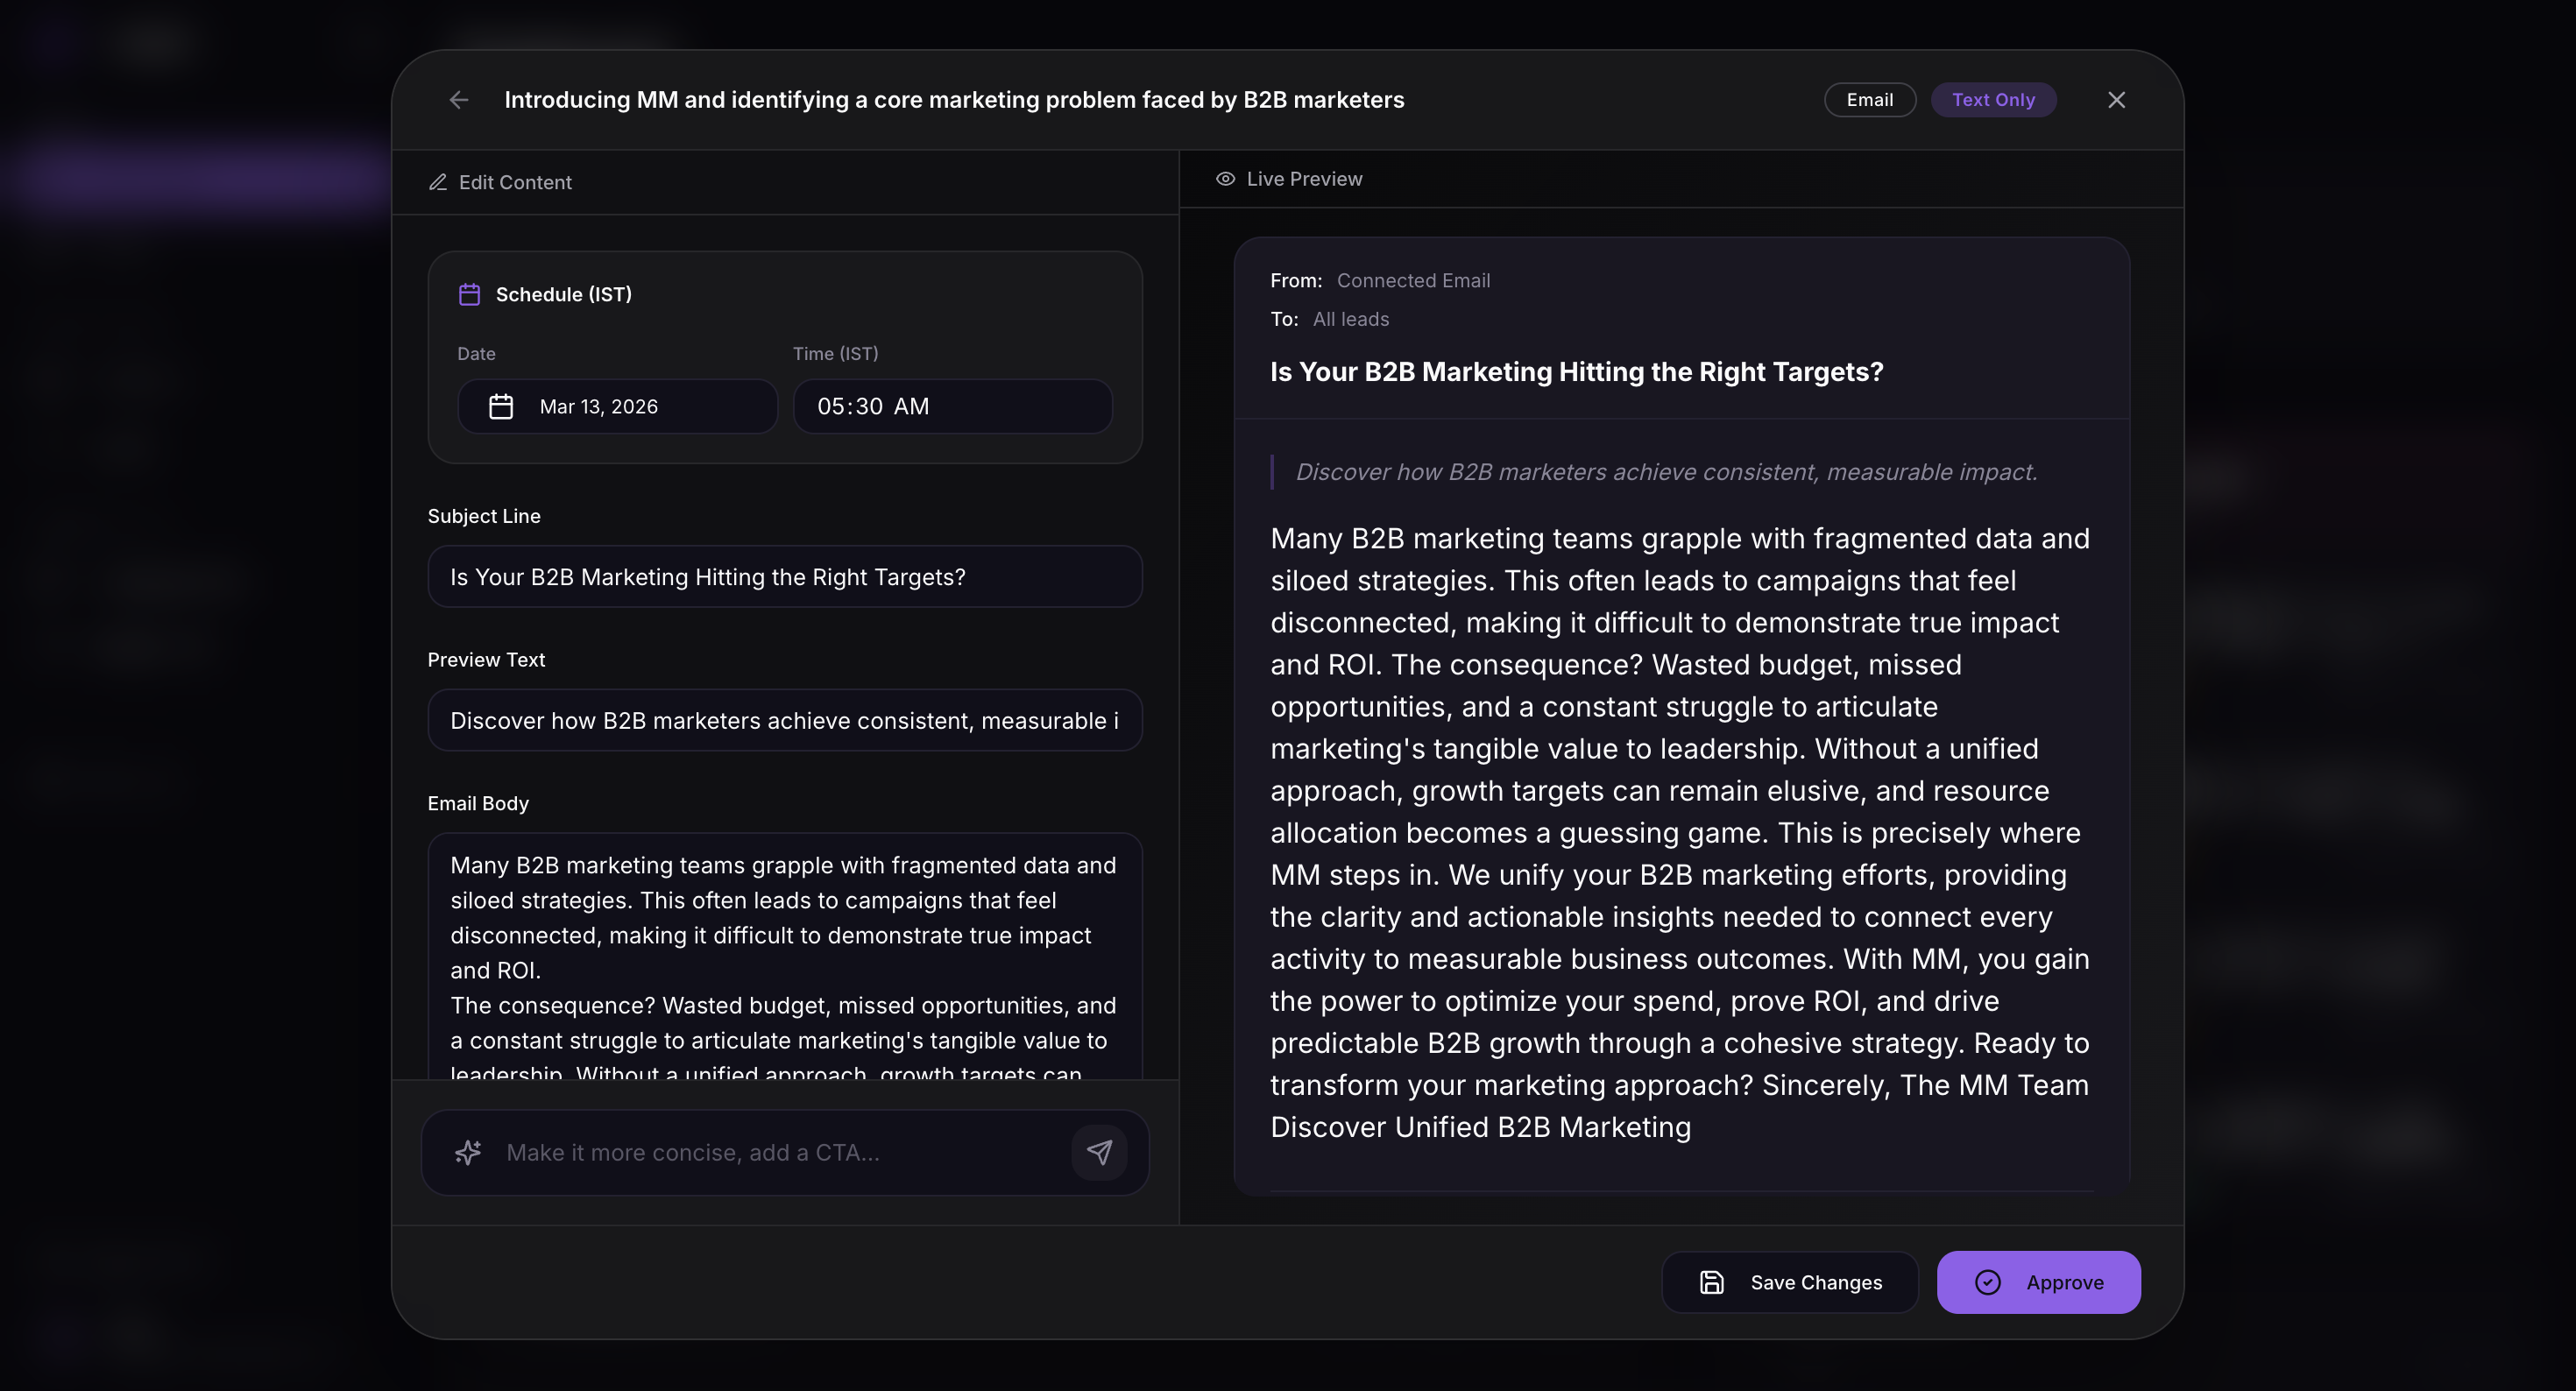Click the 'Date' label above date field
This screenshot has width=2576, height=1391.
pyautogui.click(x=476, y=353)
